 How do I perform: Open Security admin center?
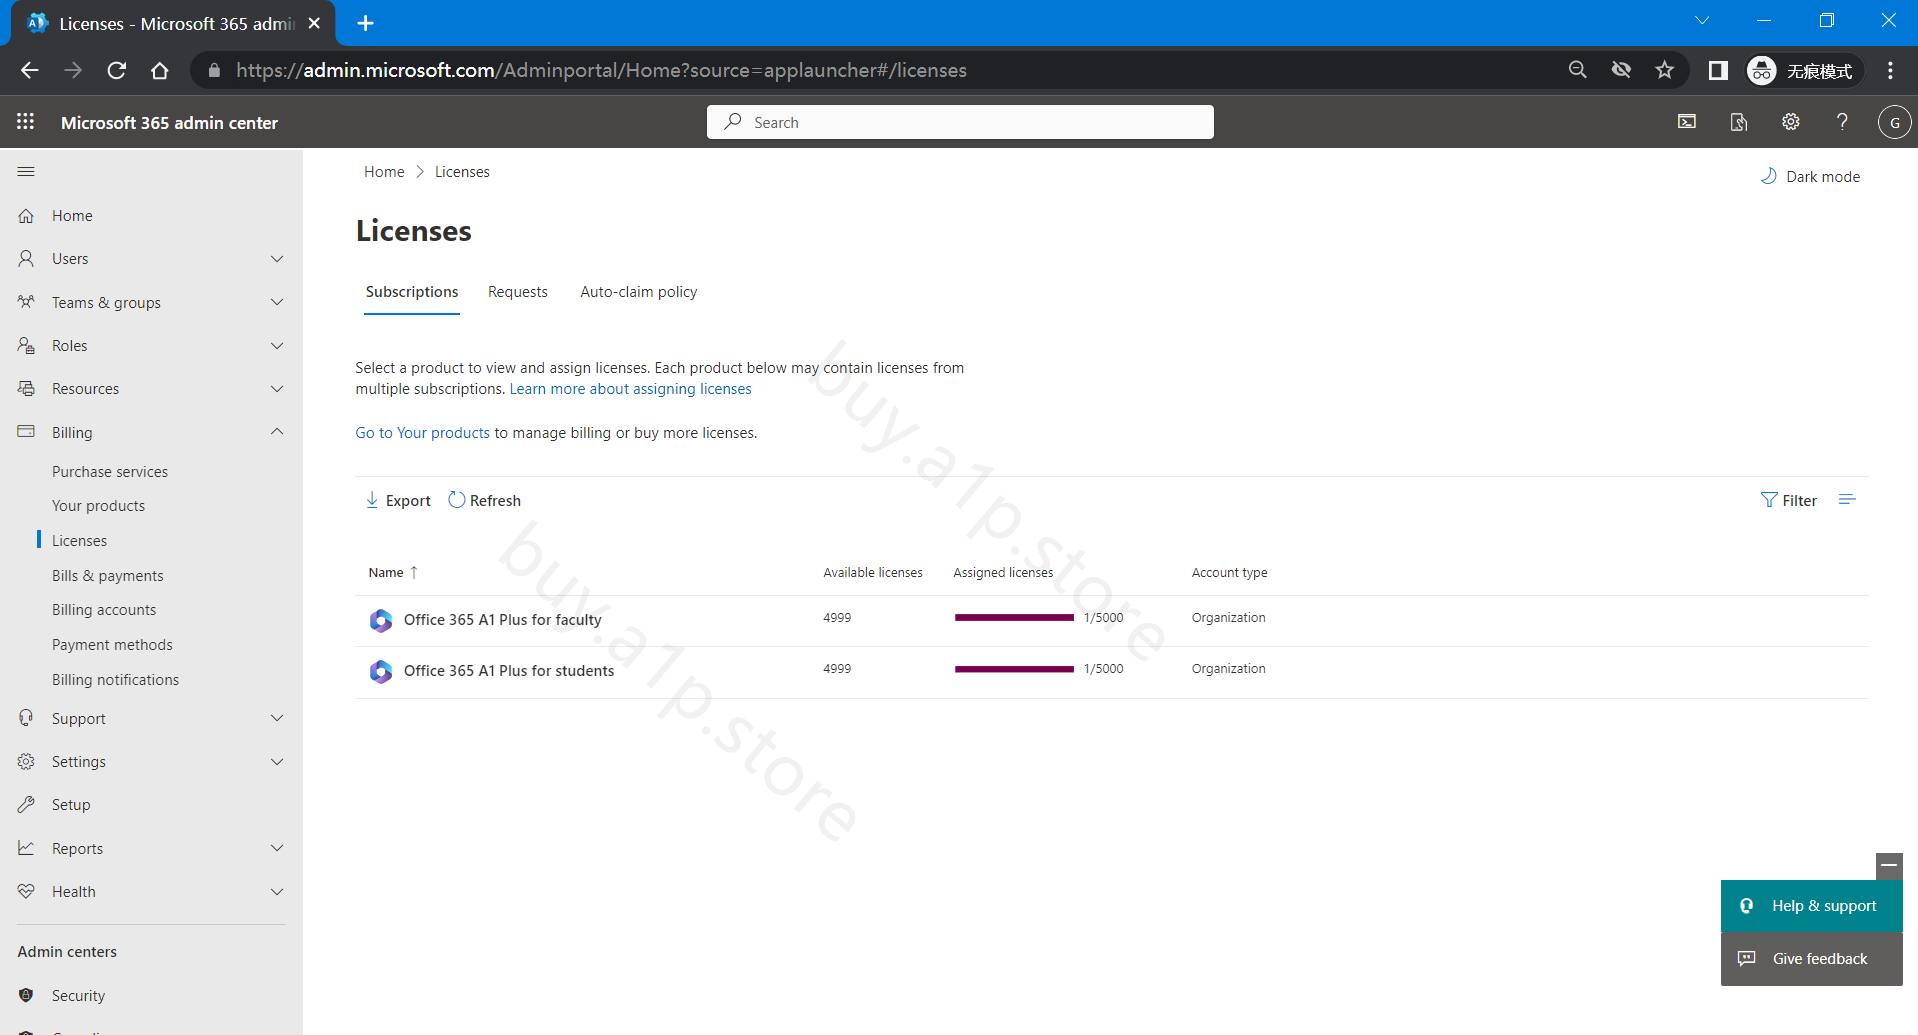pos(78,996)
